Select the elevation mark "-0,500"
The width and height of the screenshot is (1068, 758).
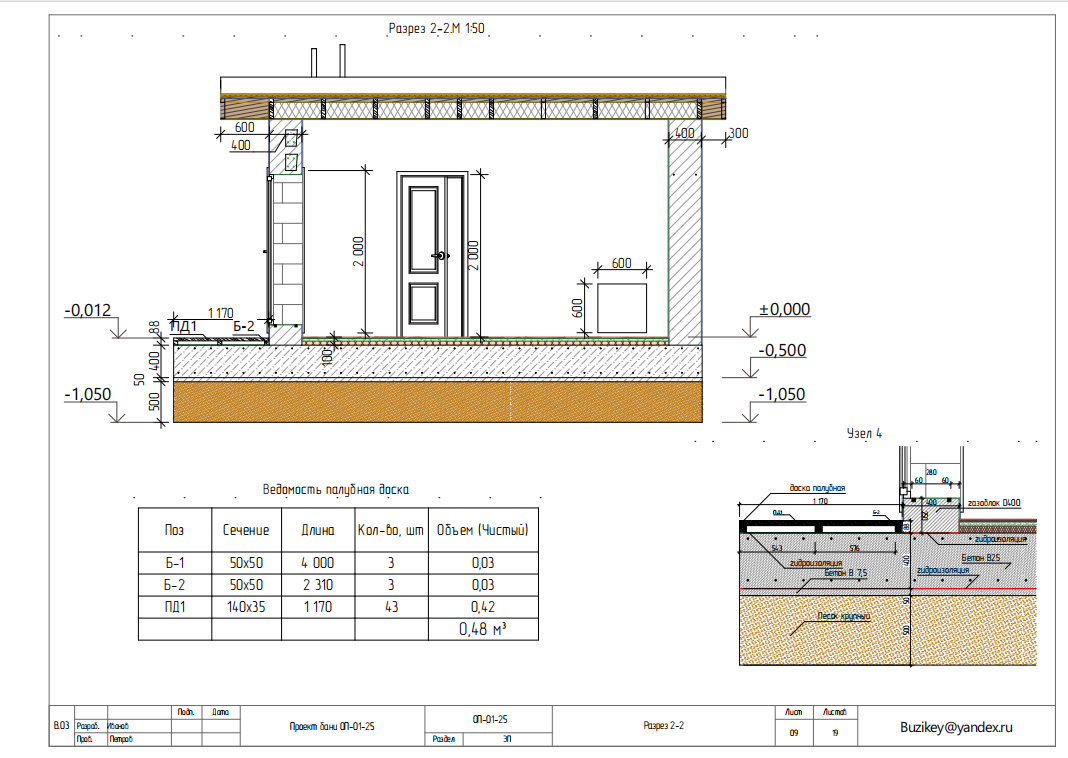[x=783, y=350]
